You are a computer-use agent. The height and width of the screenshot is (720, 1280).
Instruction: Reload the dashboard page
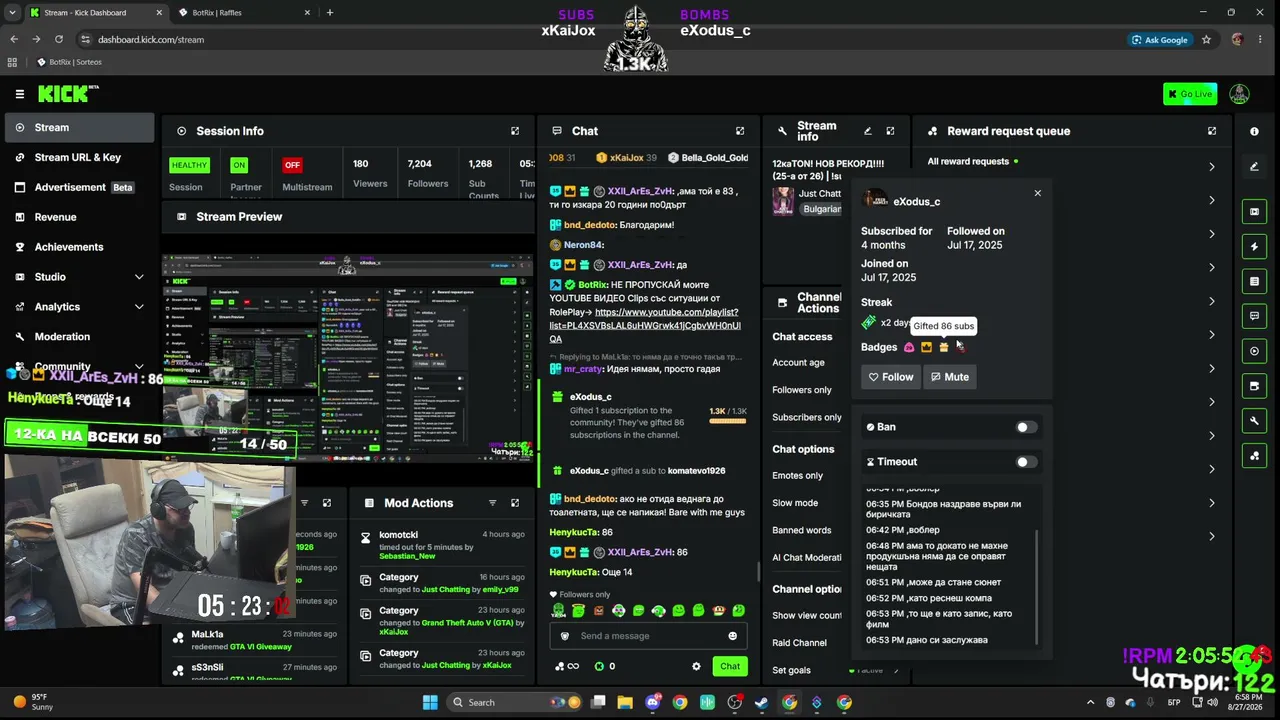pos(59,39)
